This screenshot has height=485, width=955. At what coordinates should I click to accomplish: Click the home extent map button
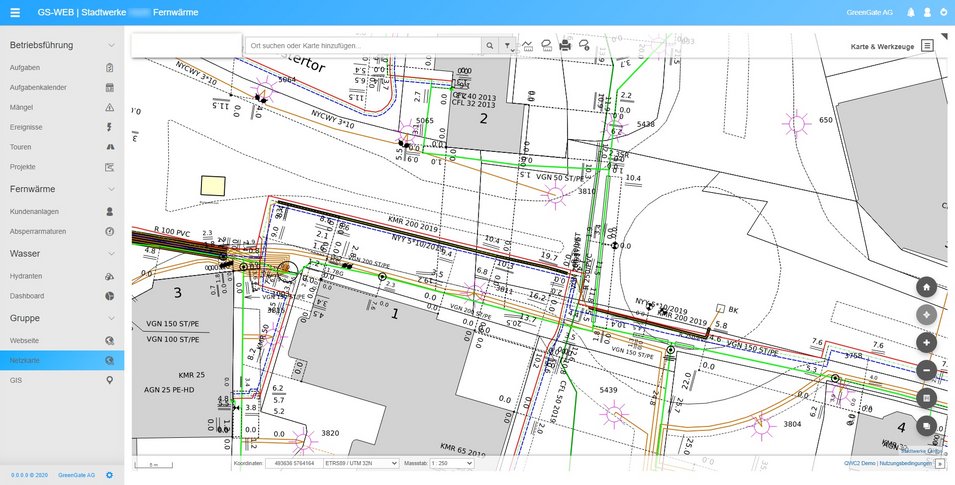926,287
